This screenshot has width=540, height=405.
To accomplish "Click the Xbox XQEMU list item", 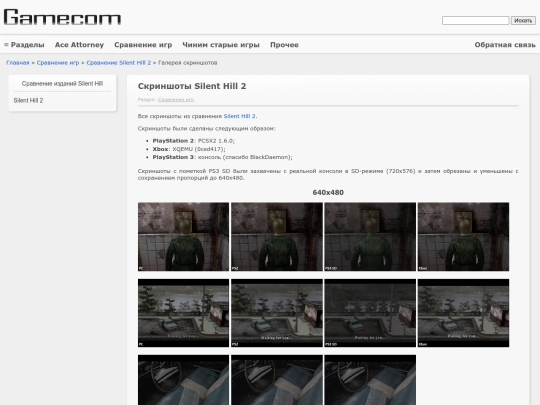I will 189,149.
